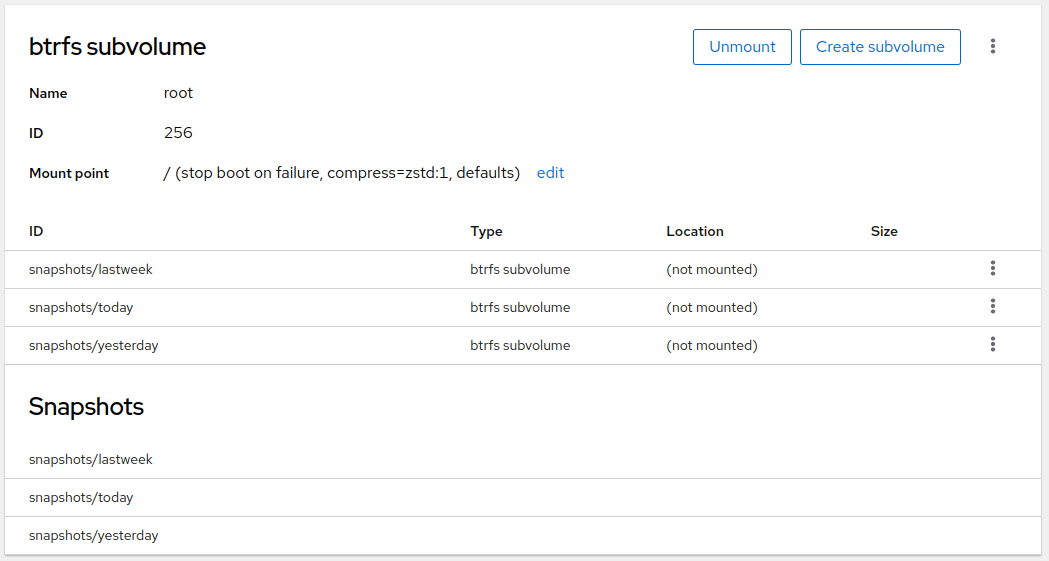This screenshot has width=1049, height=561.
Task: Click the Type cell of snapshots/lastweek row
Action: tap(520, 269)
